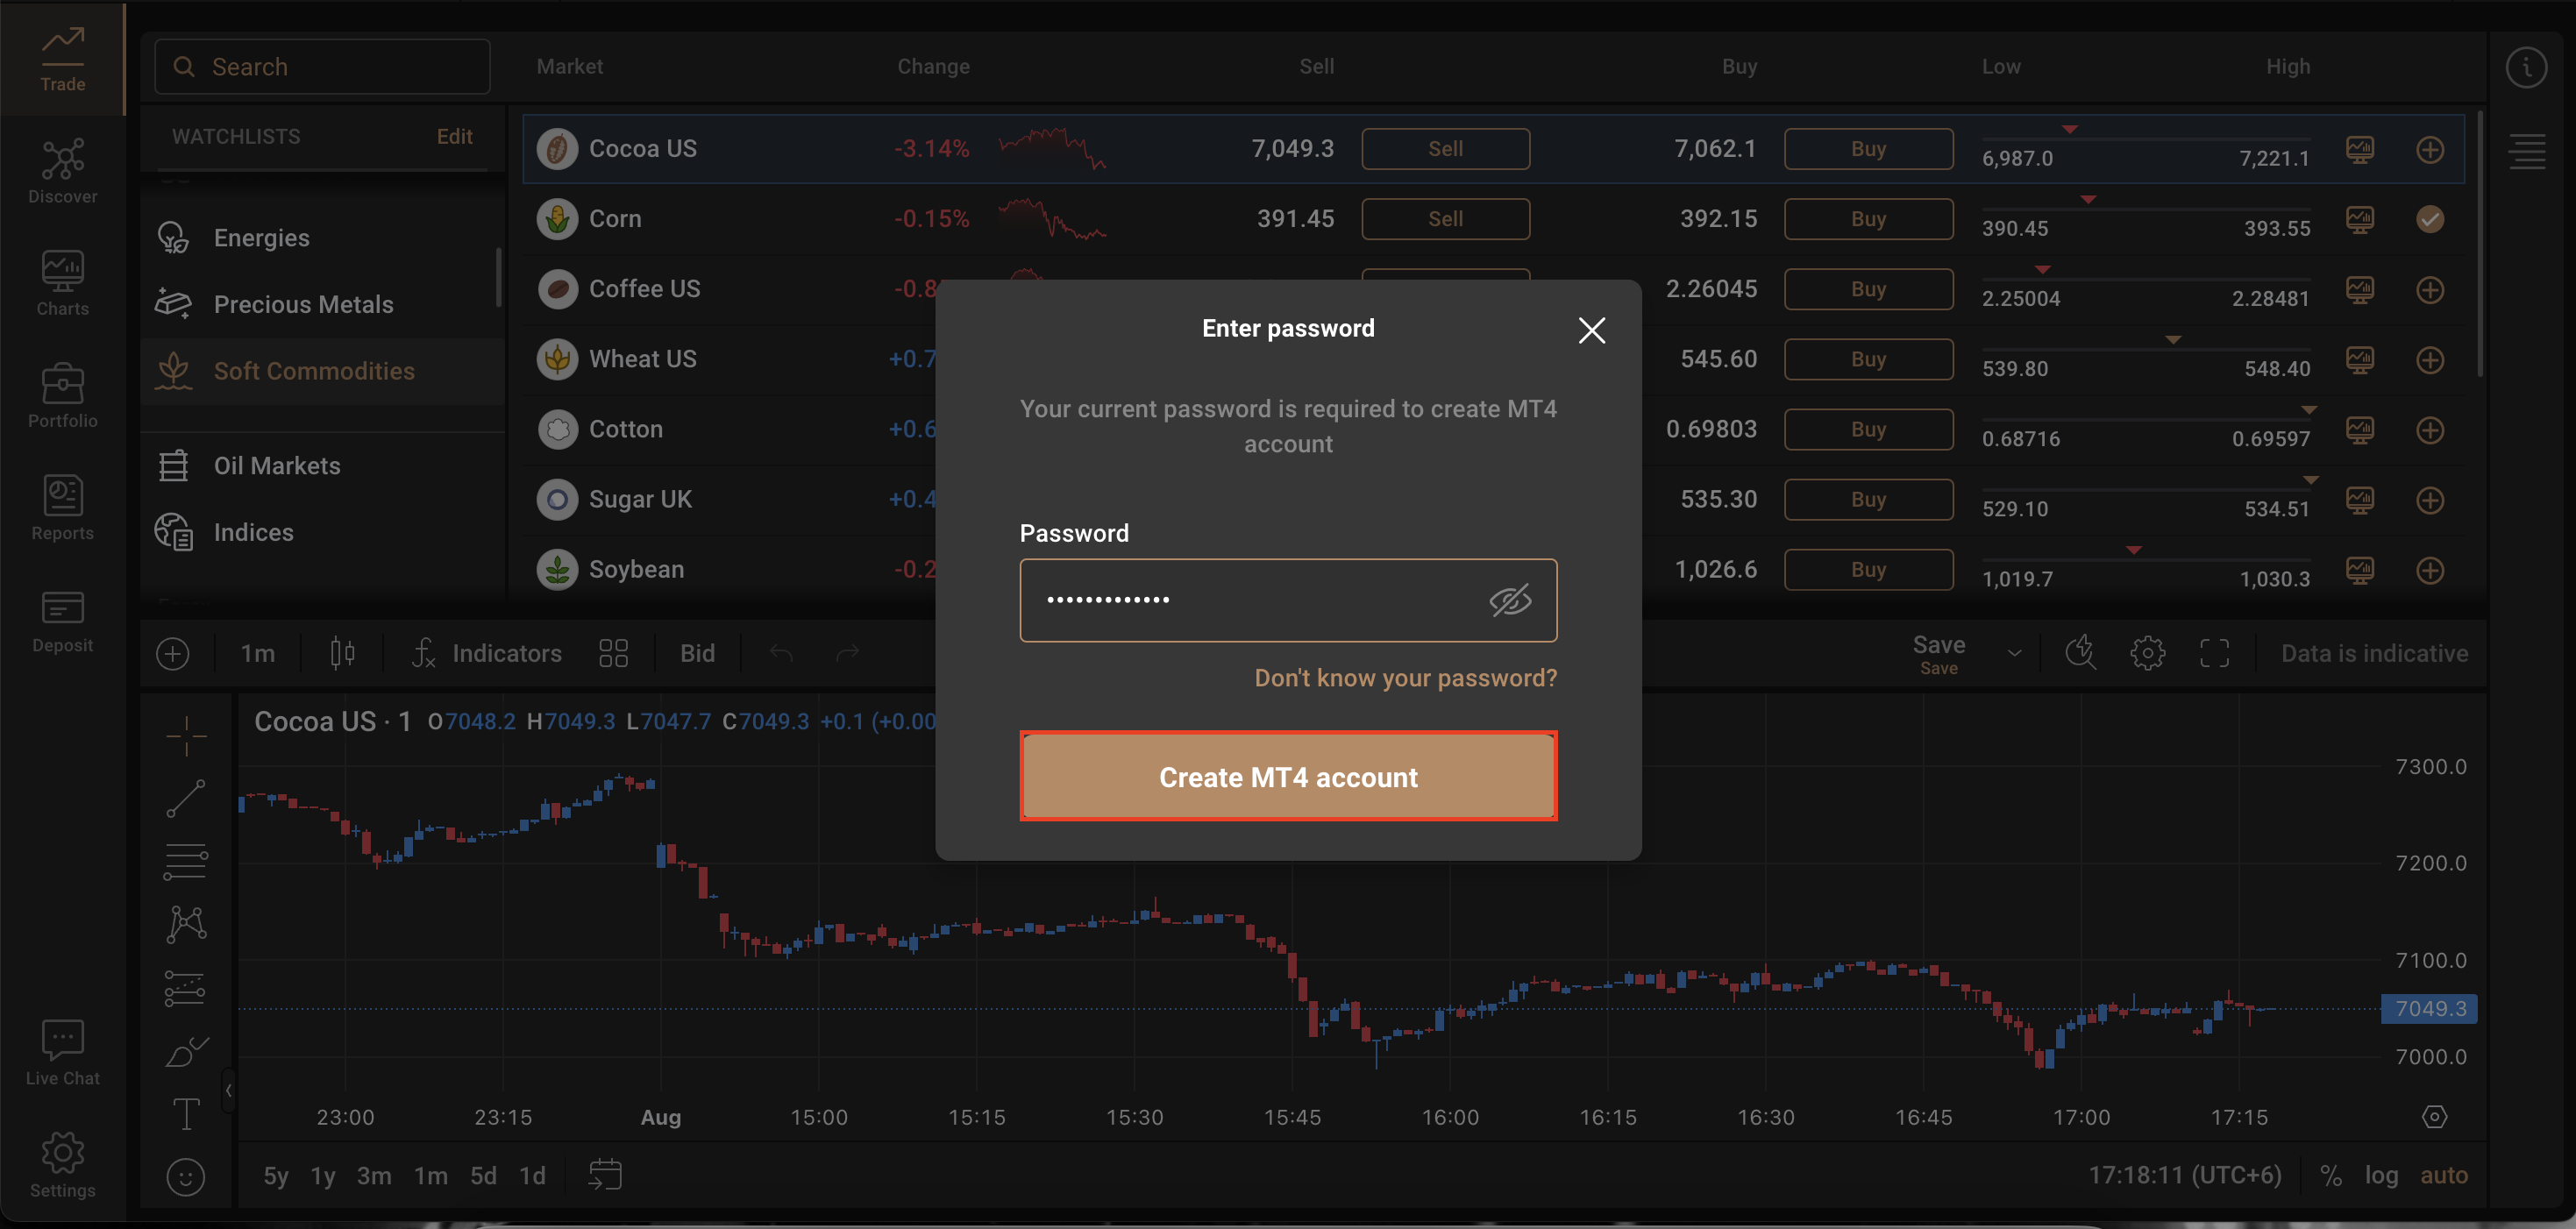Image resolution: width=2576 pixels, height=1229 pixels.
Task: Enter fullscreen chart mode
Action: coord(2214,653)
